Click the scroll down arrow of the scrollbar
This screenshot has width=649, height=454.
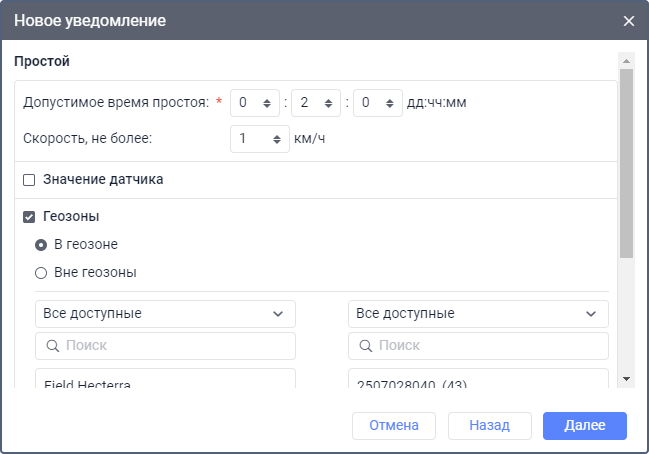(x=626, y=379)
